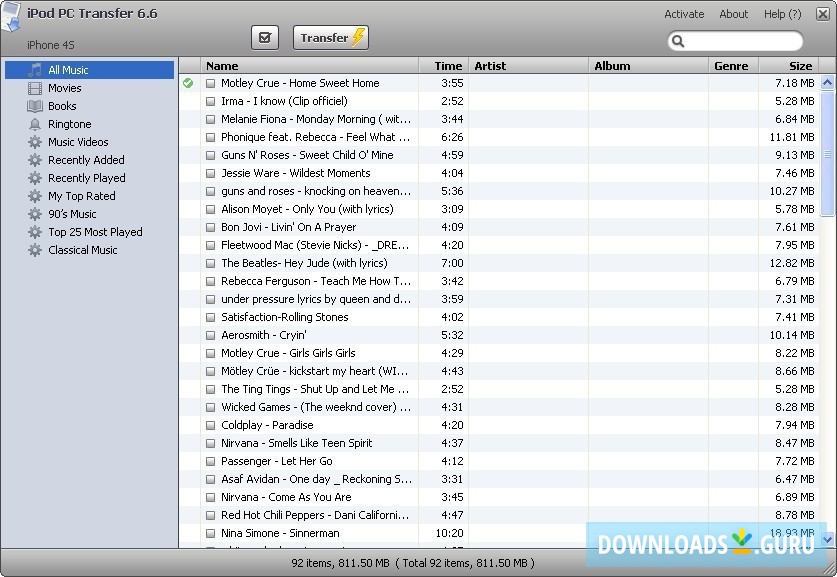Click the vertical scrollbar thumb
Screen dimensions: 837x577
tap(827, 154)
